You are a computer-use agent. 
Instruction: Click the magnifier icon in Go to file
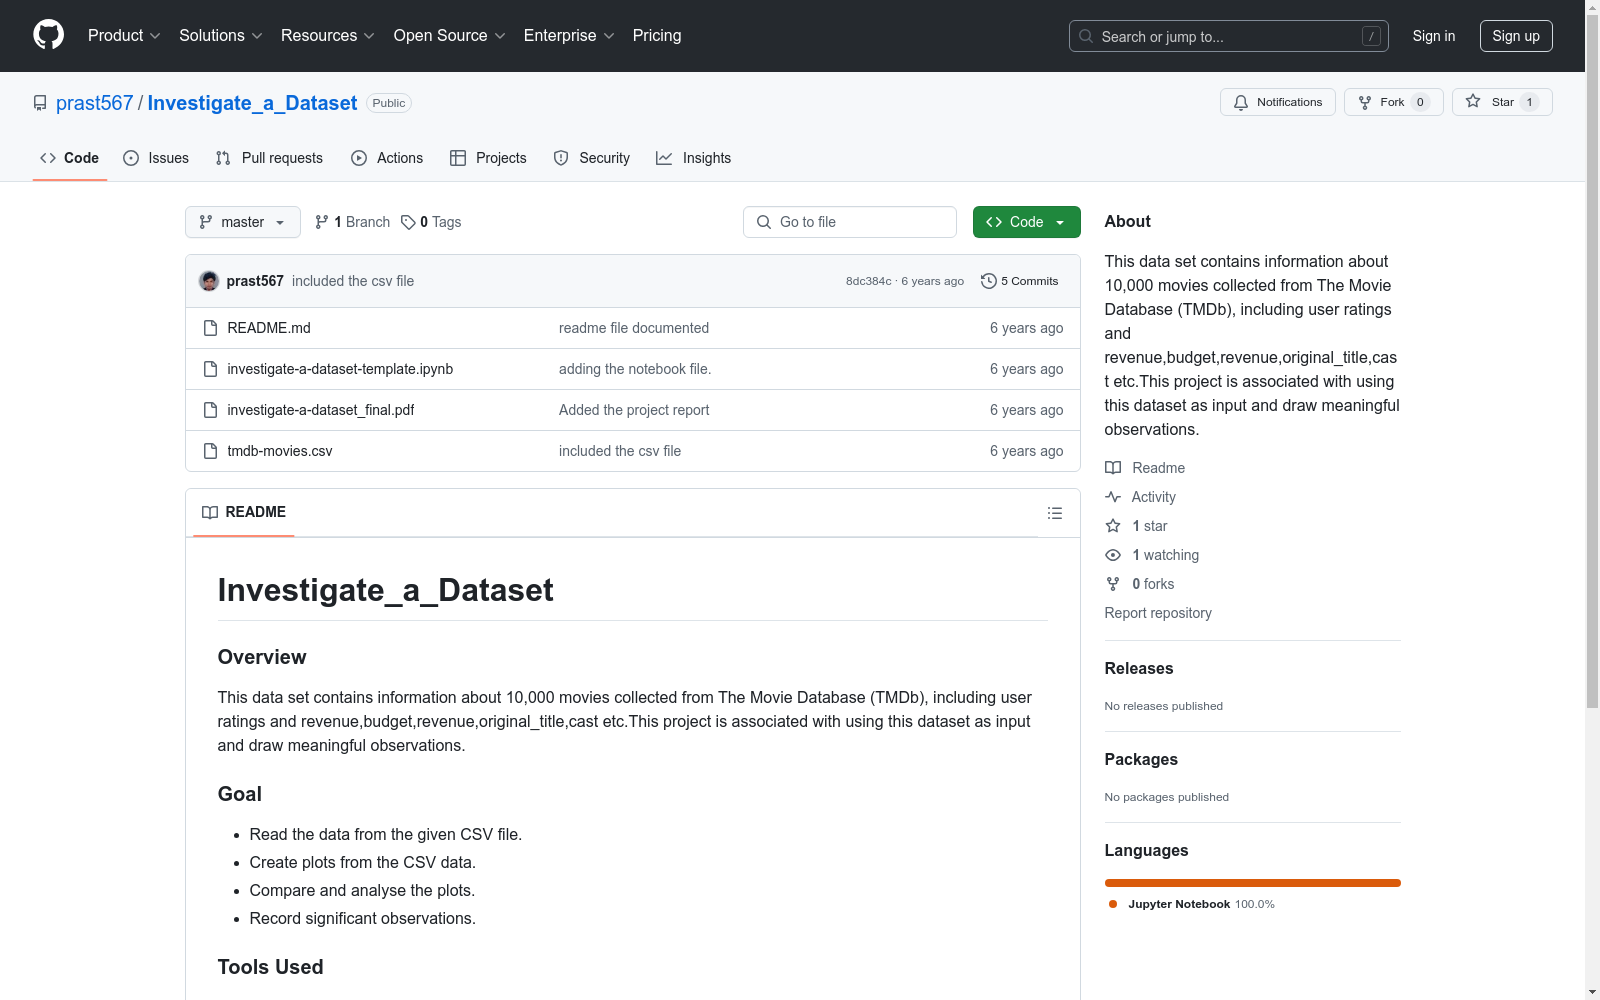point(764,222)
